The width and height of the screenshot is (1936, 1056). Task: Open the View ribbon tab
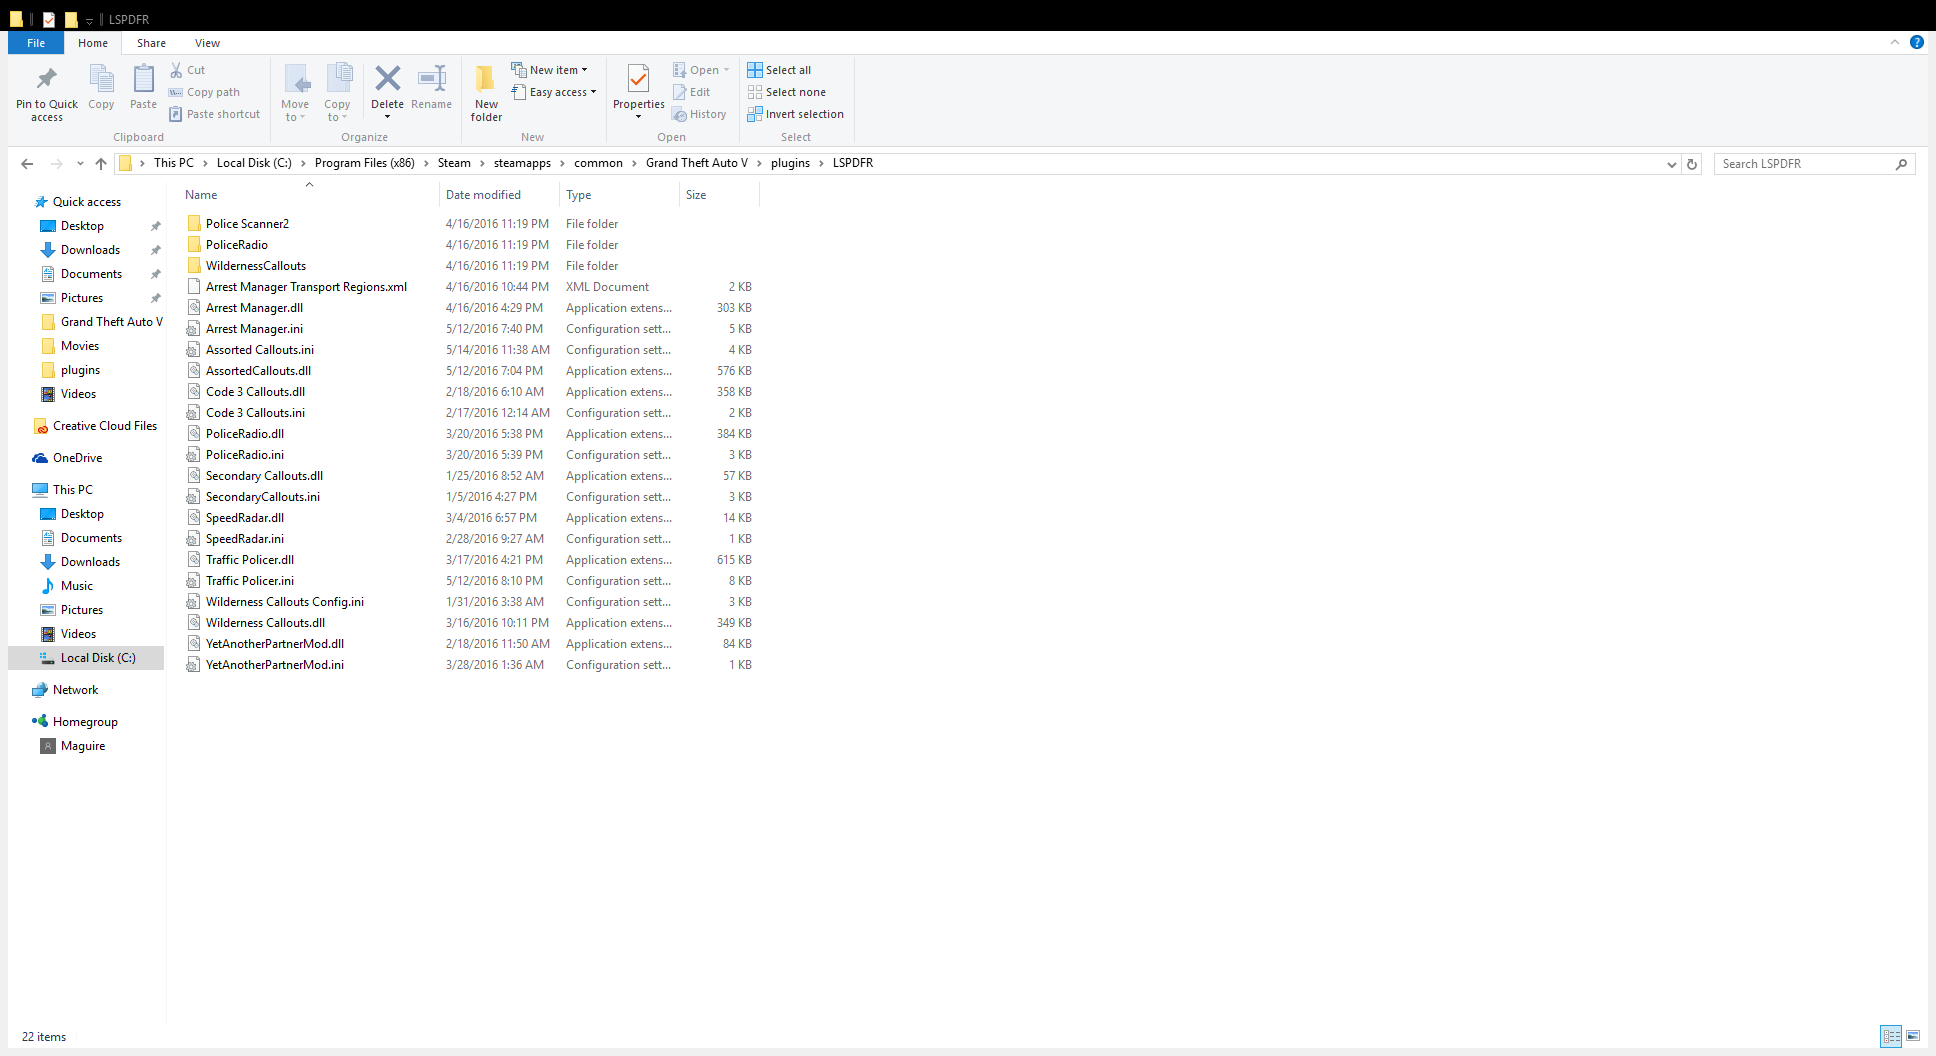pos(207,43)
